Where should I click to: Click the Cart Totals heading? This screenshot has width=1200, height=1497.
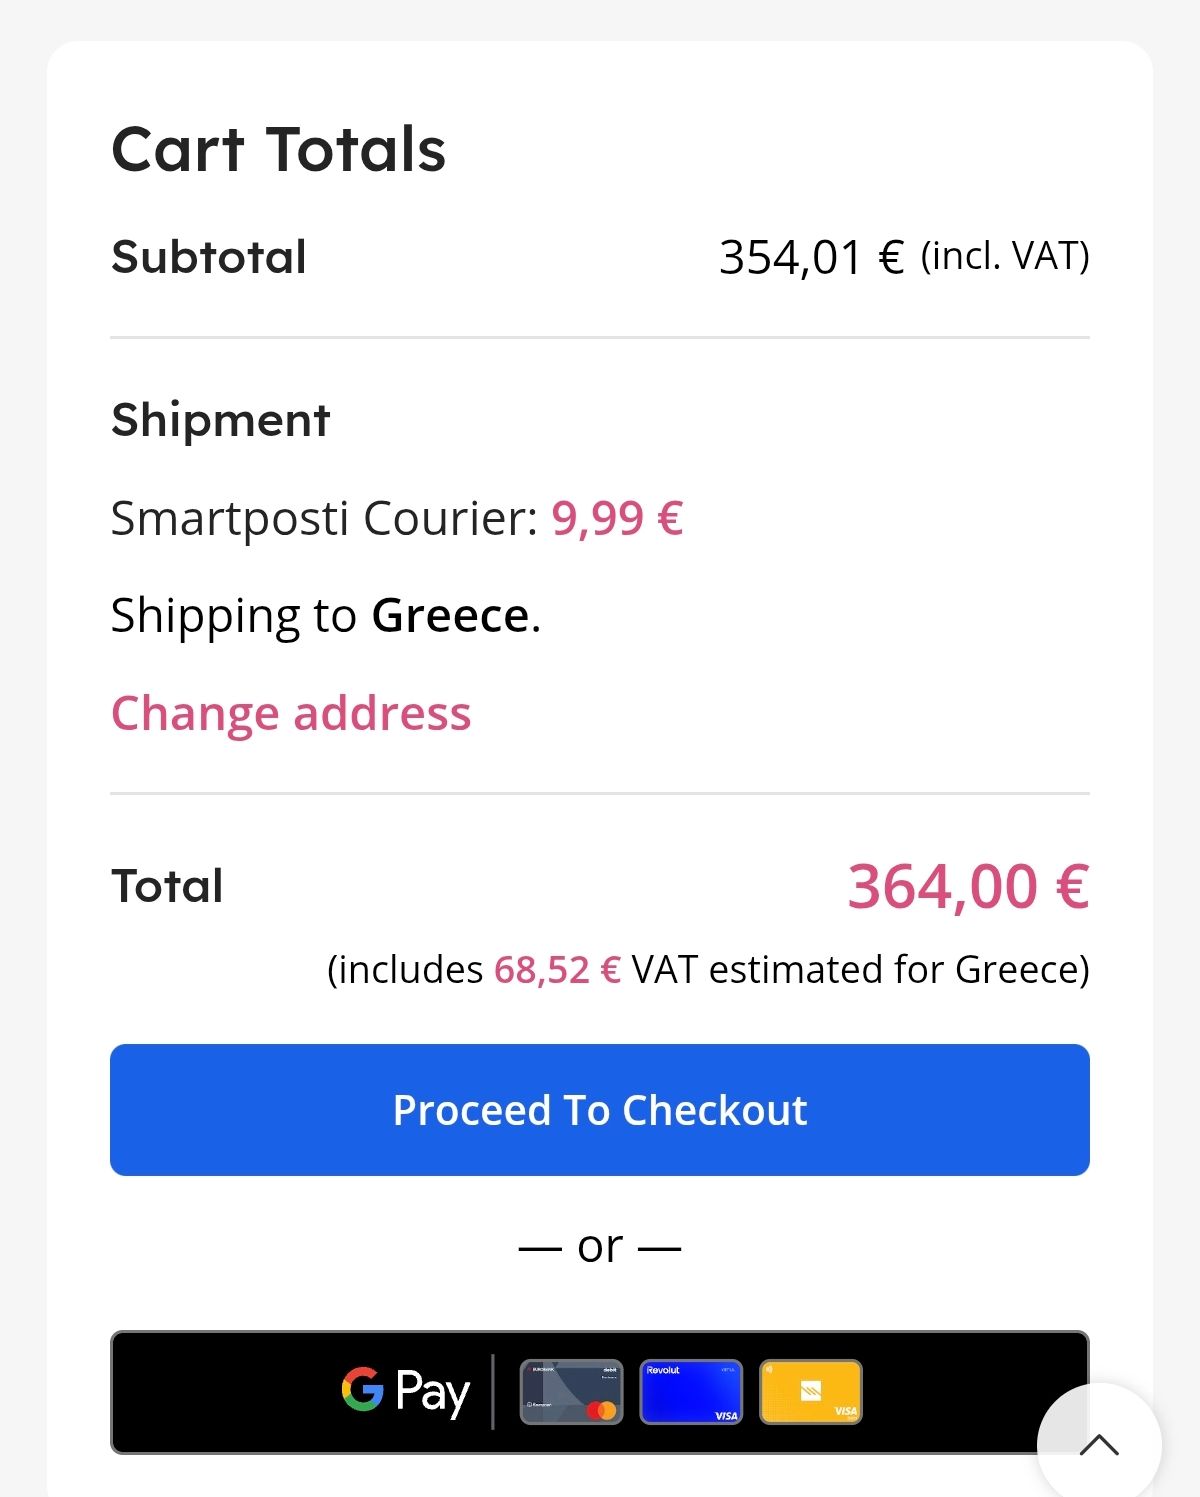click(x=278, y=149)
